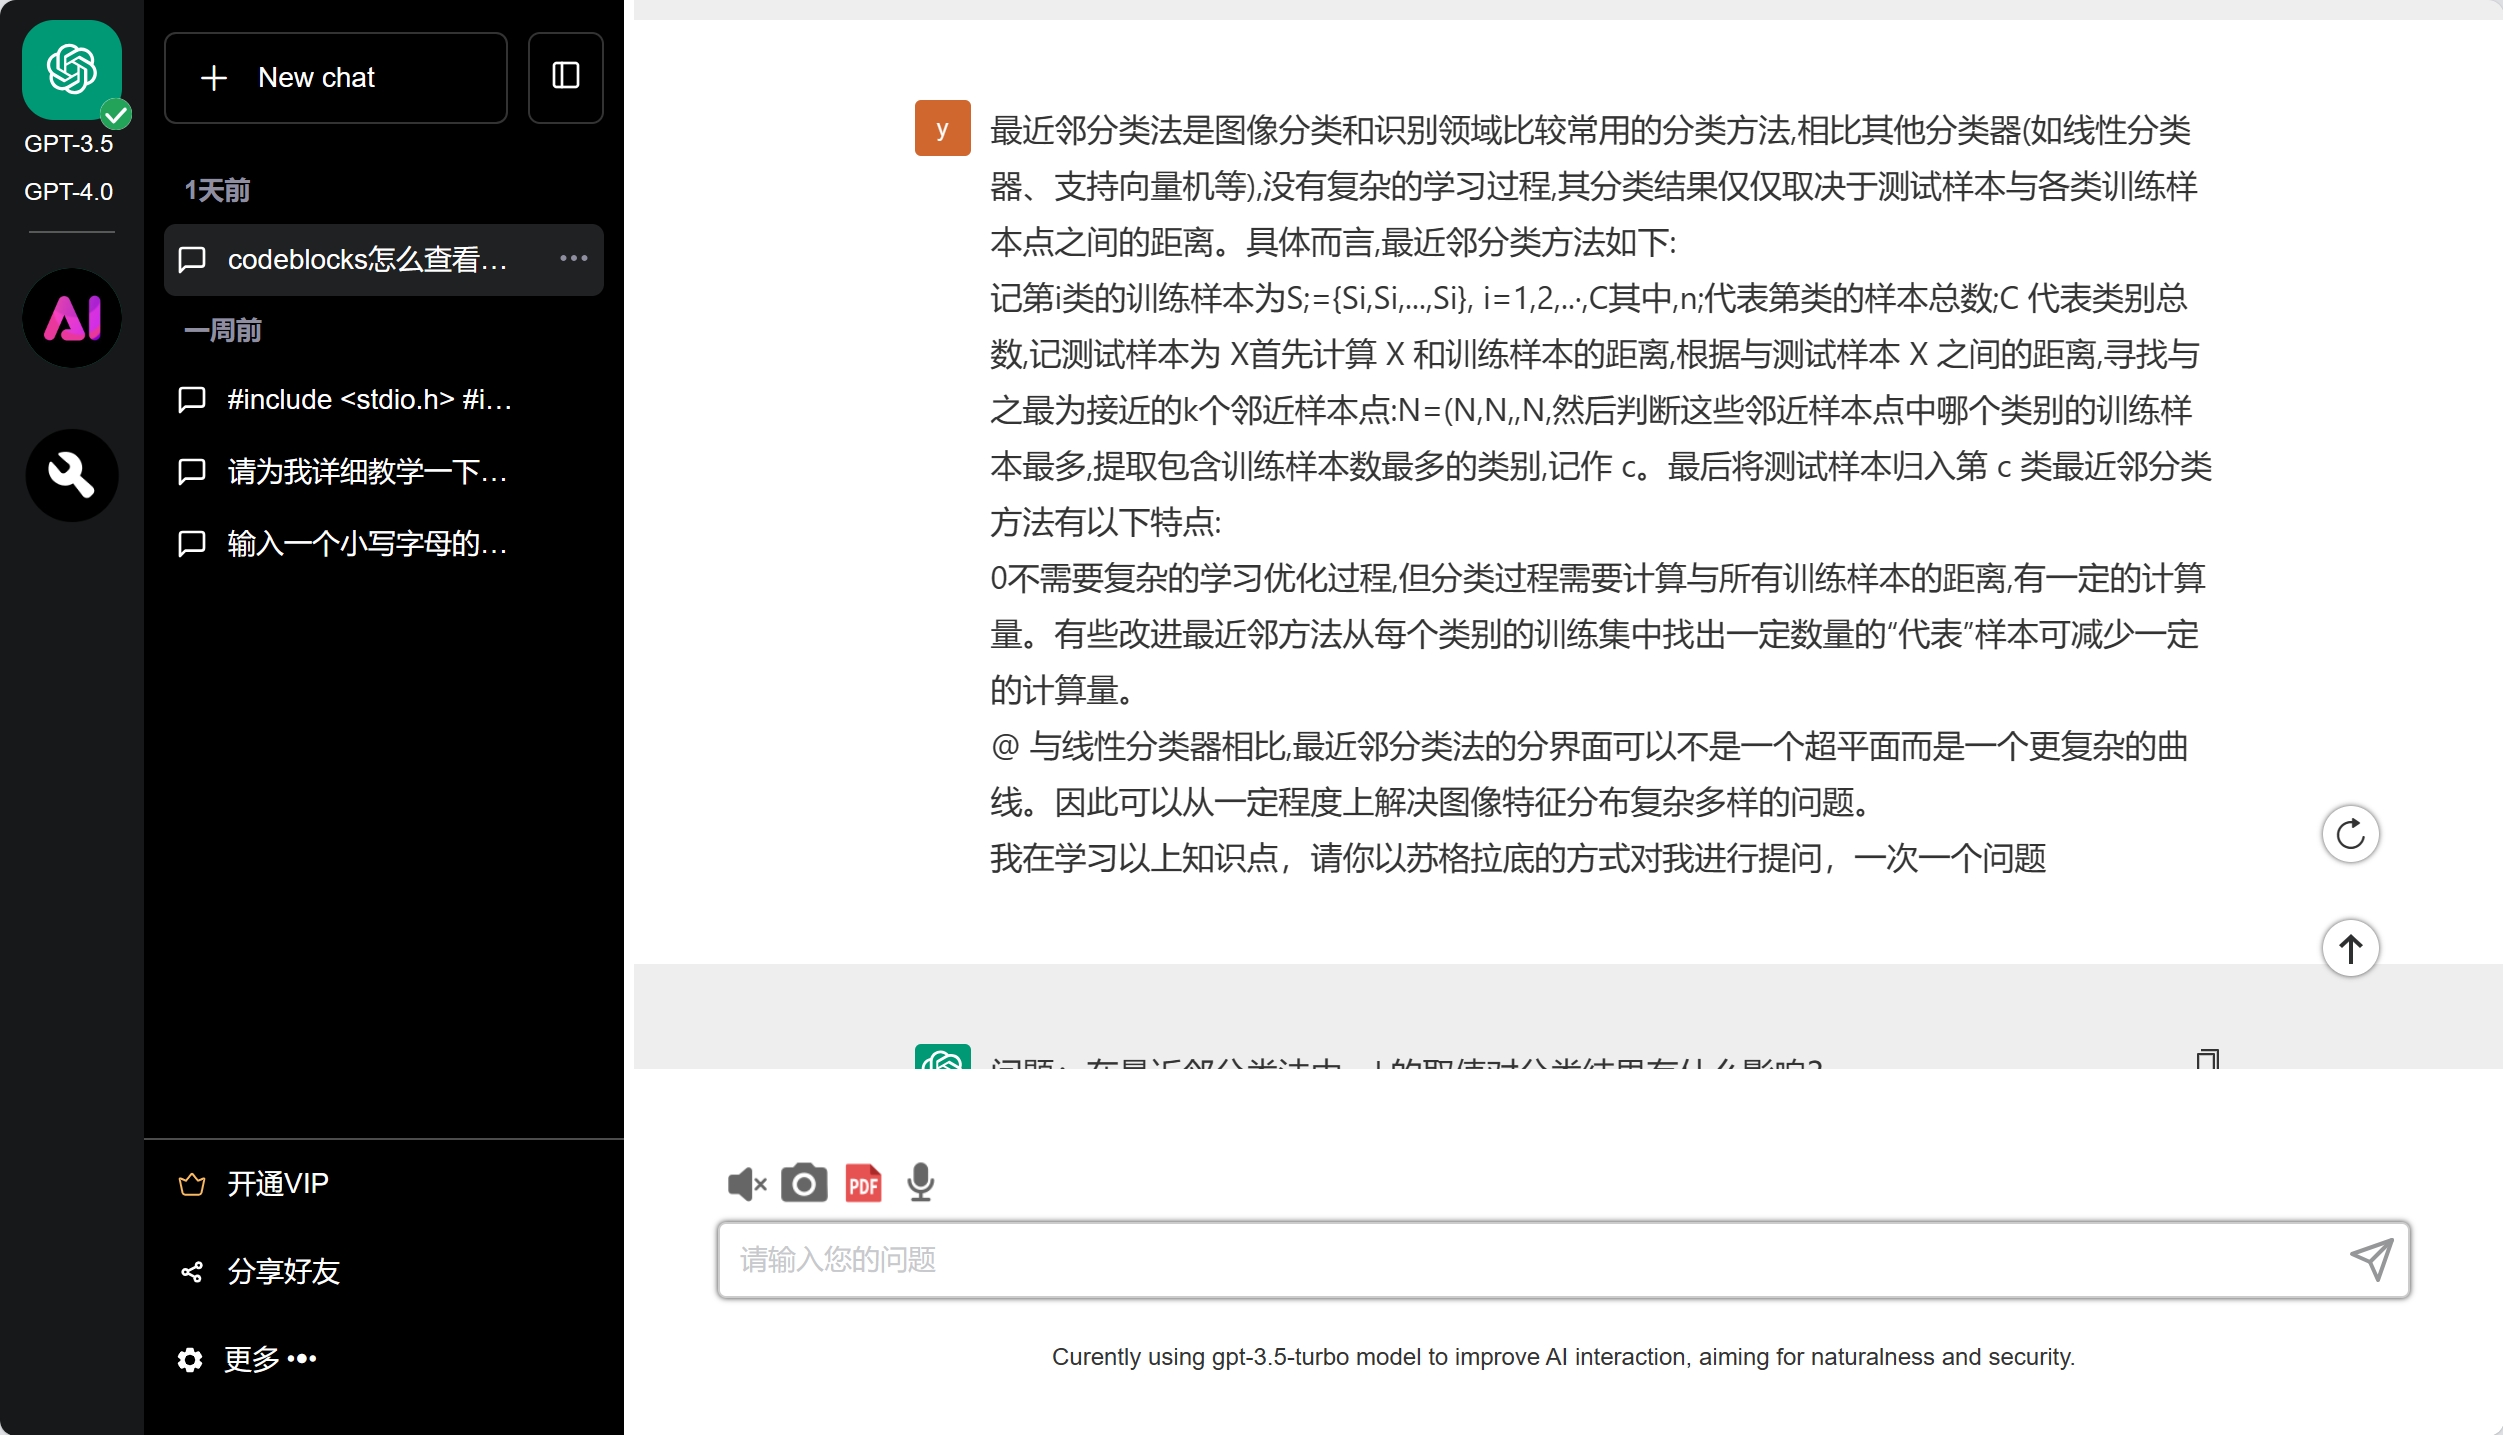Open the #include <stdio.h> chat
This screenshot has height=1435, width=2503.
pyautogui.click(x=368, y=400)
